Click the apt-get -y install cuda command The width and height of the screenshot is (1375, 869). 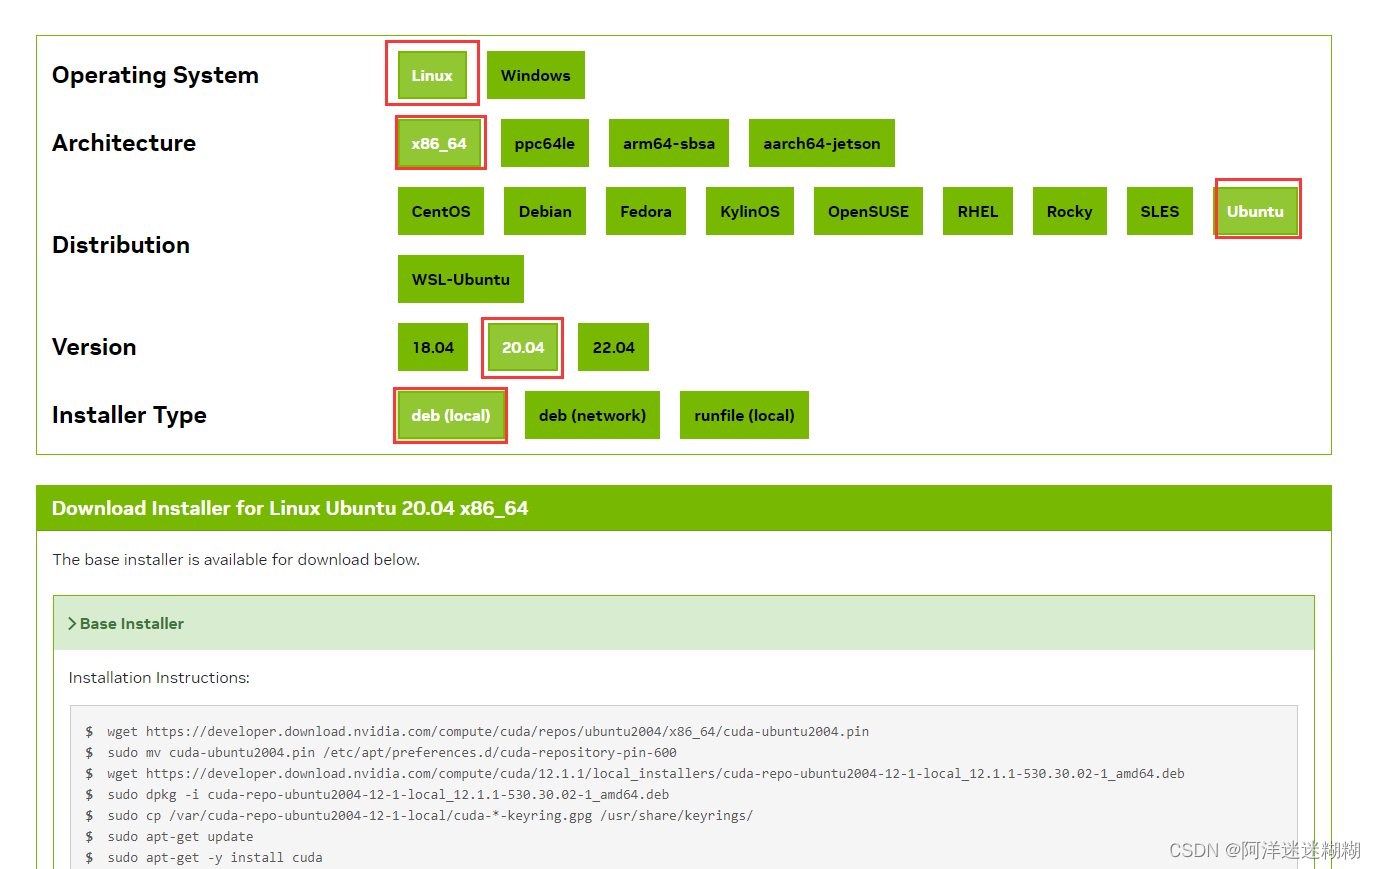[215, 857]
